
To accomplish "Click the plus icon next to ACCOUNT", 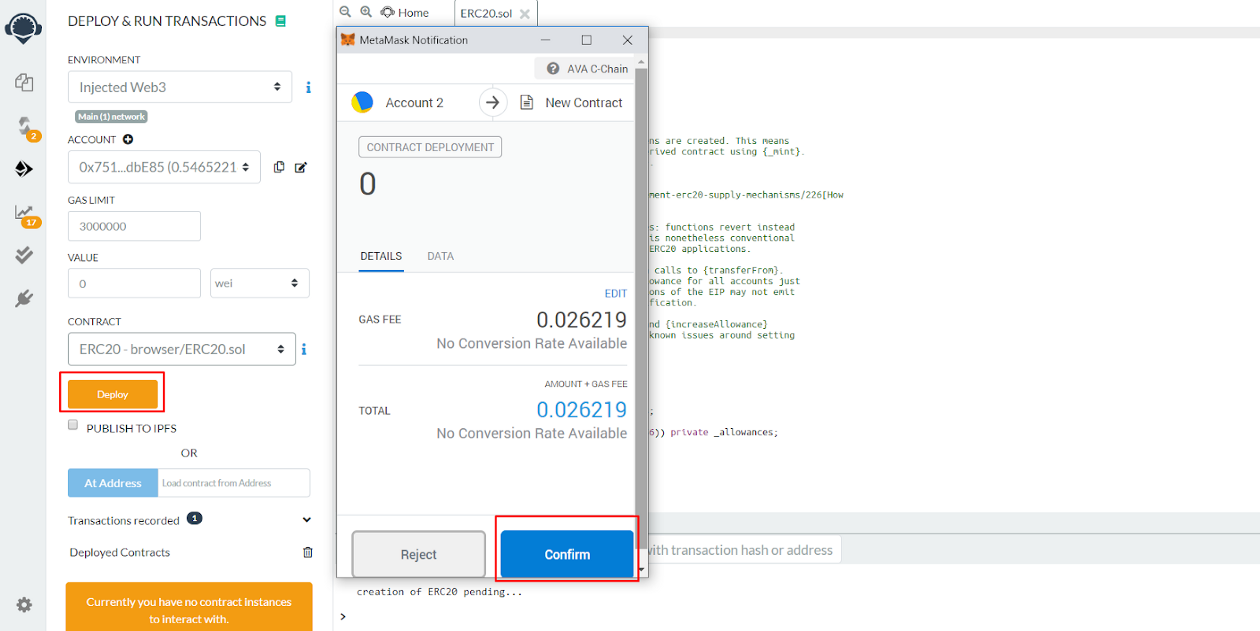I will 128,140.
